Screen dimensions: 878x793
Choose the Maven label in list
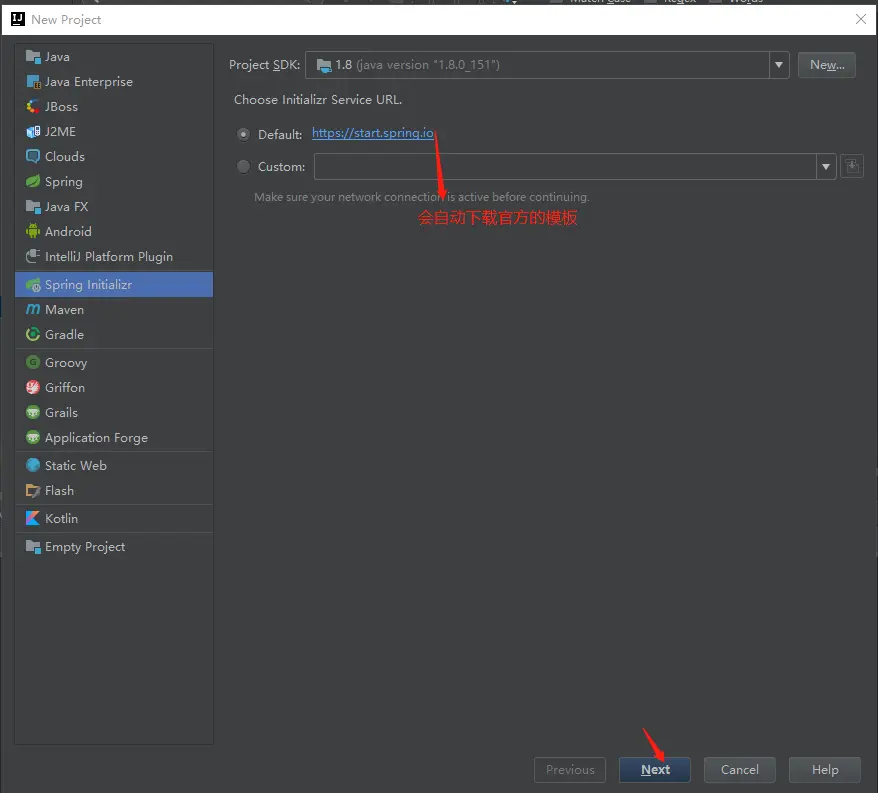pyautogui.click(x=64, y=309)
